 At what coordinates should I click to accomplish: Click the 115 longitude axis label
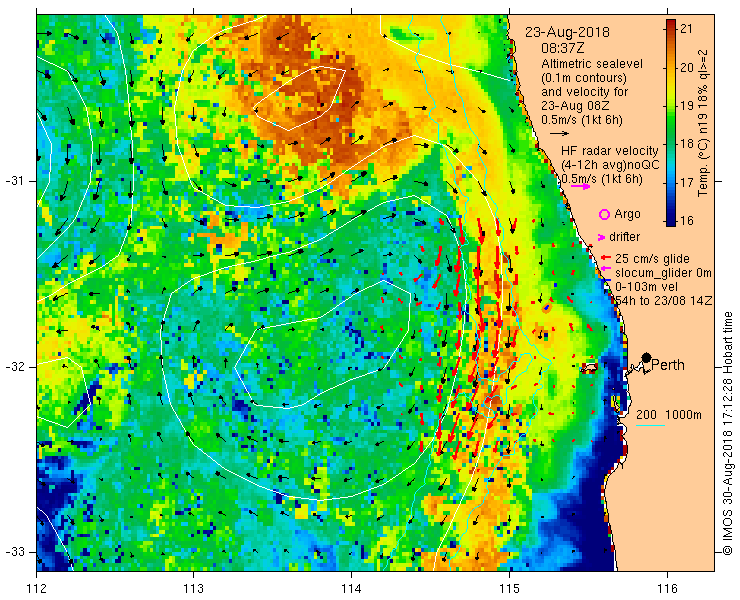coord(509,589)
